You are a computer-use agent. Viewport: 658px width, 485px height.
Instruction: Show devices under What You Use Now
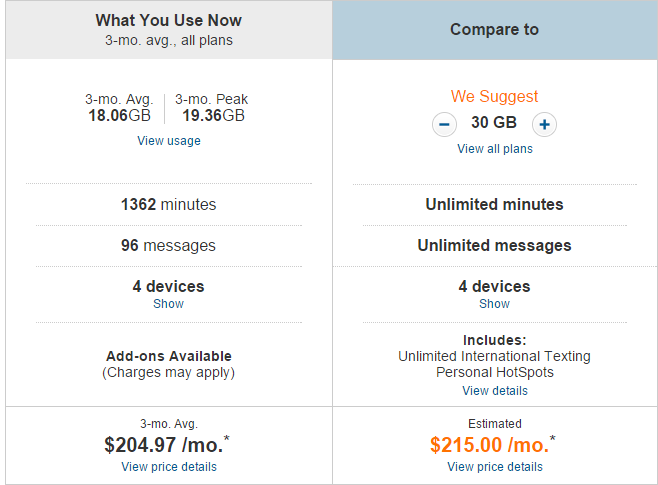pyautogui.click(x=168, y=303)
